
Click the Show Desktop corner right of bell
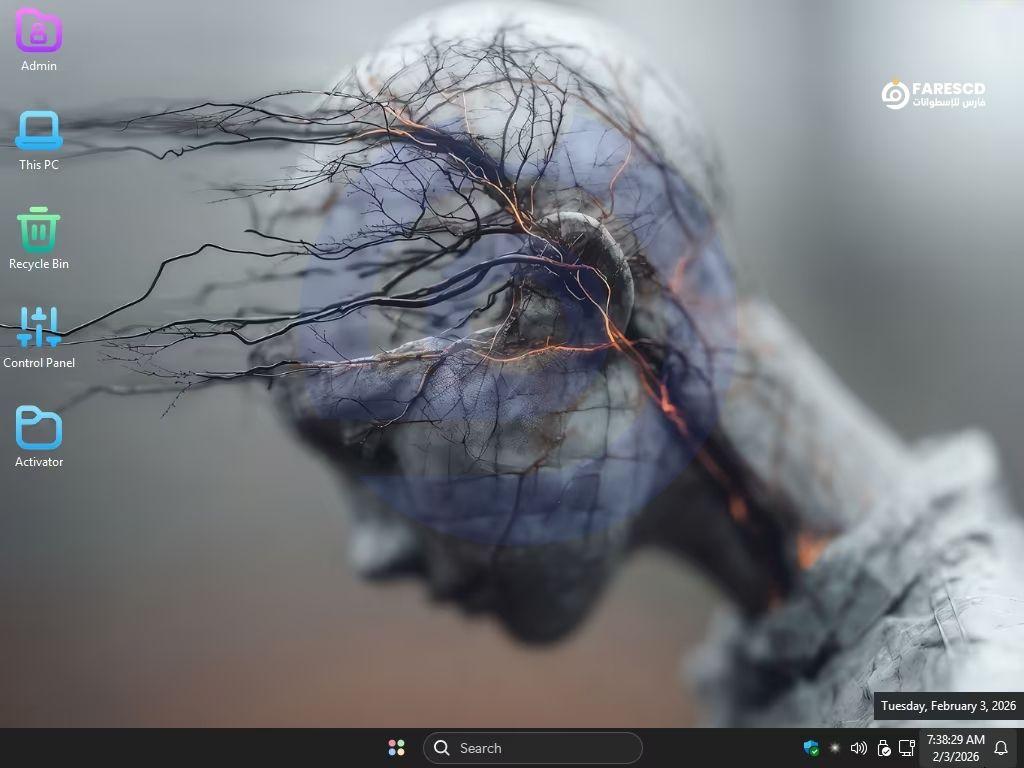tap(1020, 748)
